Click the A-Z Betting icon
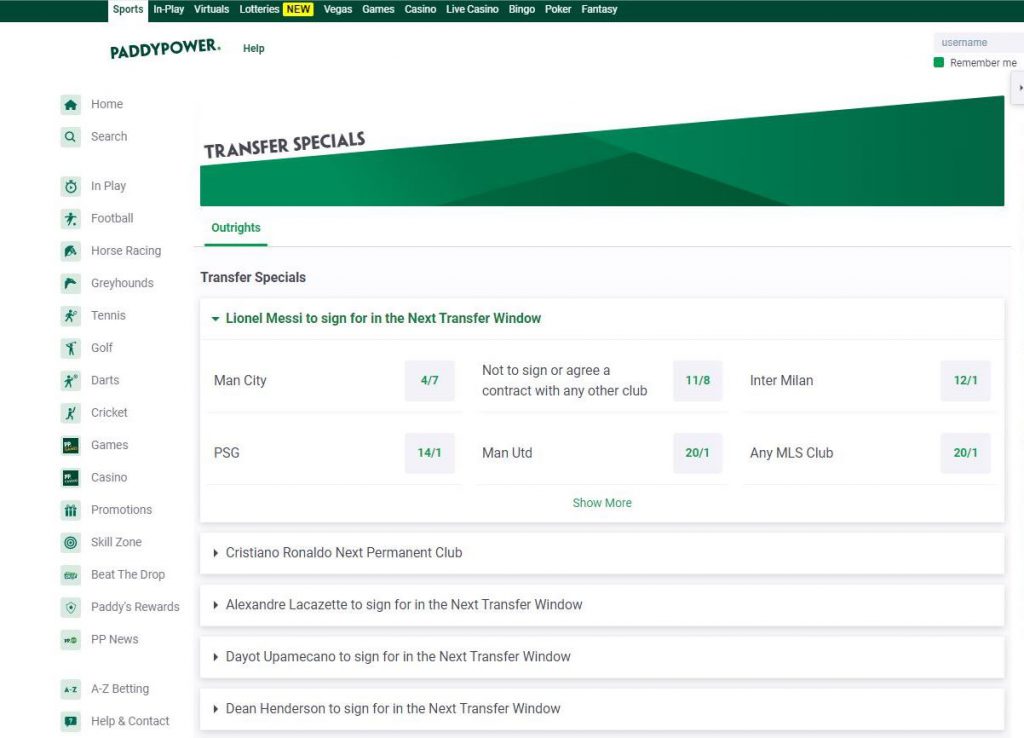 (71, 689)
